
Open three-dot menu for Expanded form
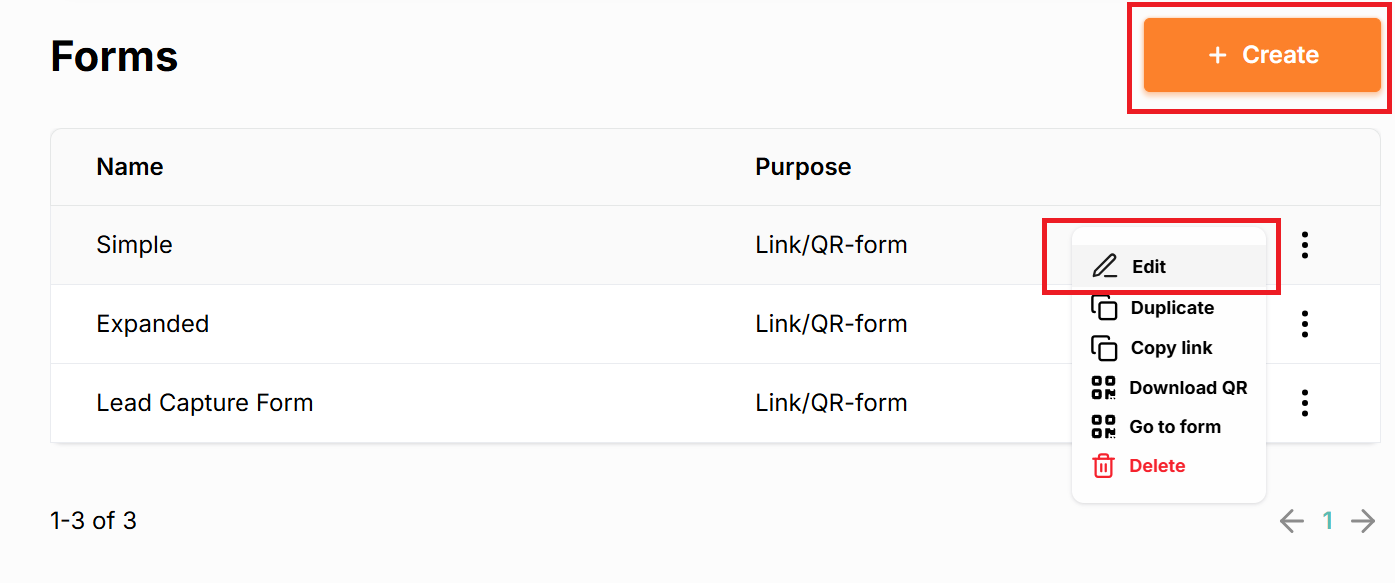pyautogui.click(x=1305, y=324)
